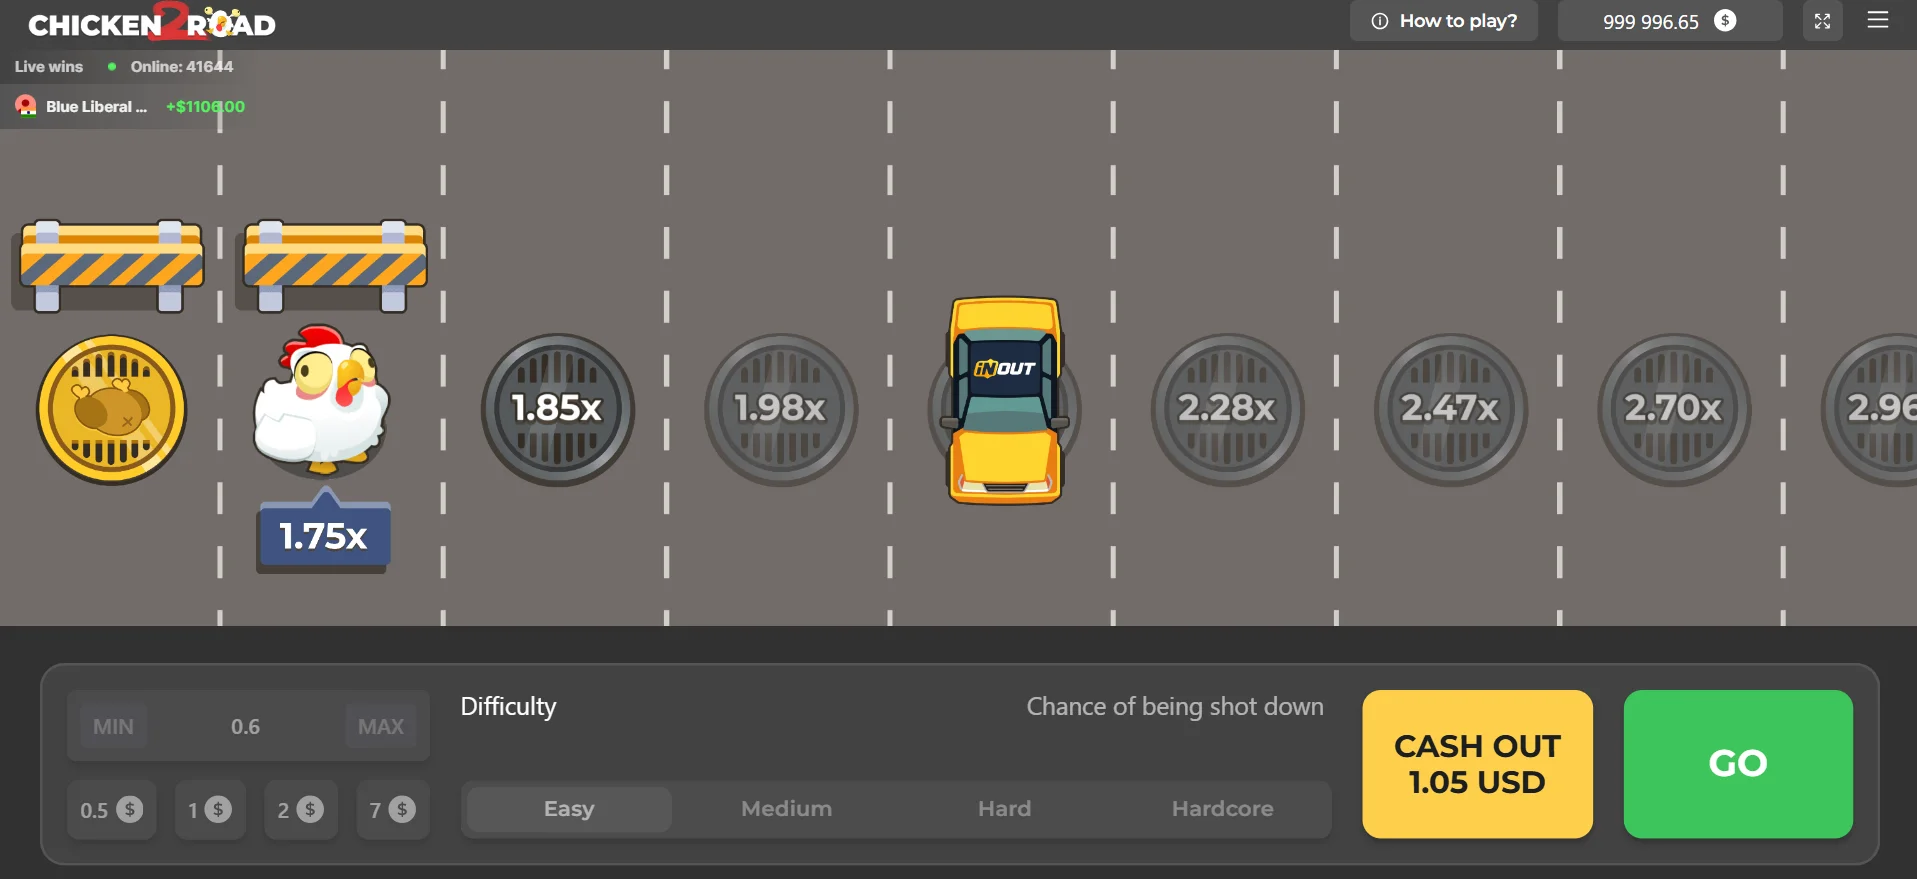The width and height of the screenshot is (1917, 879).
Task: Set bet to MIN
Action: (x=113, y=727)
